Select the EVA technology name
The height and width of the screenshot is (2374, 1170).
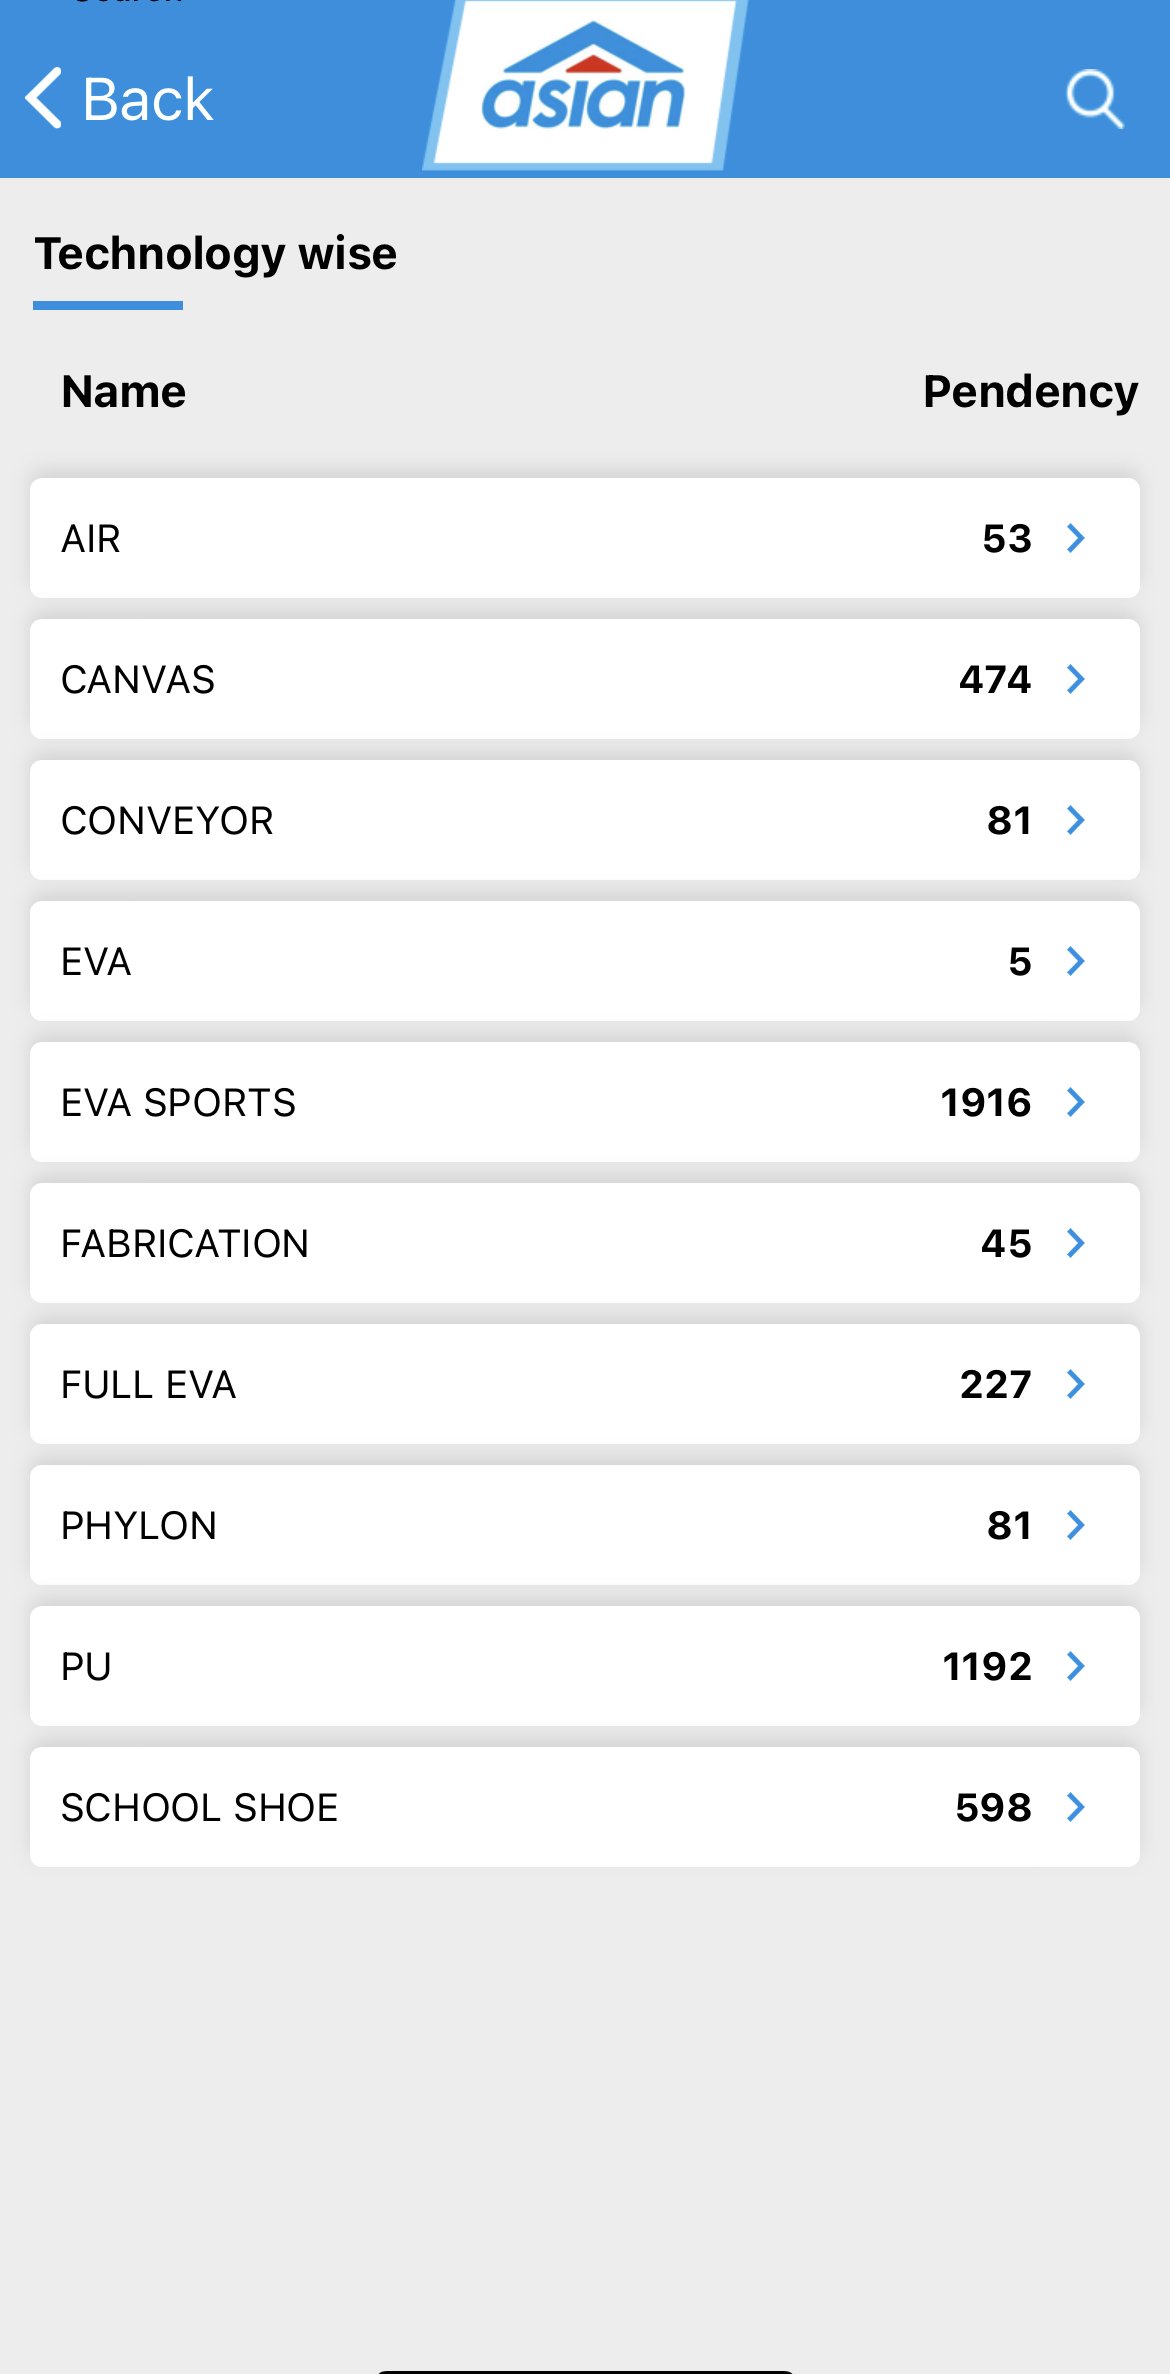pyautogui.click(x=96, y=962)
